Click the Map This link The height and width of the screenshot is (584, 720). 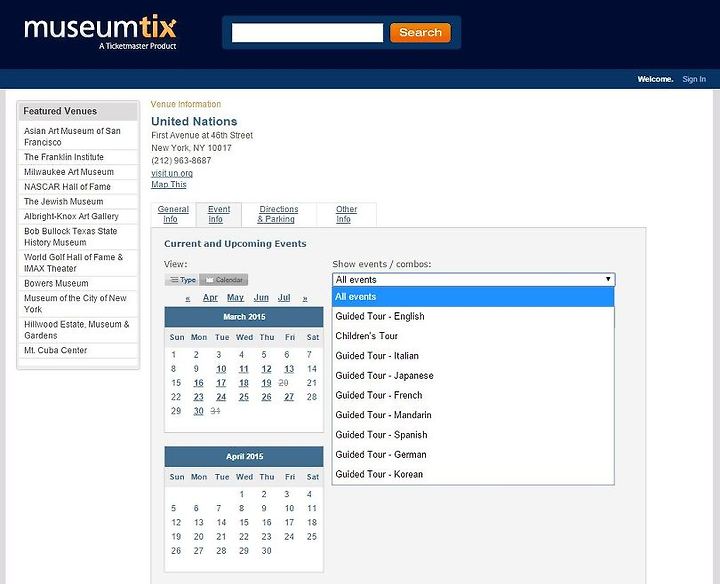[169, 184]
